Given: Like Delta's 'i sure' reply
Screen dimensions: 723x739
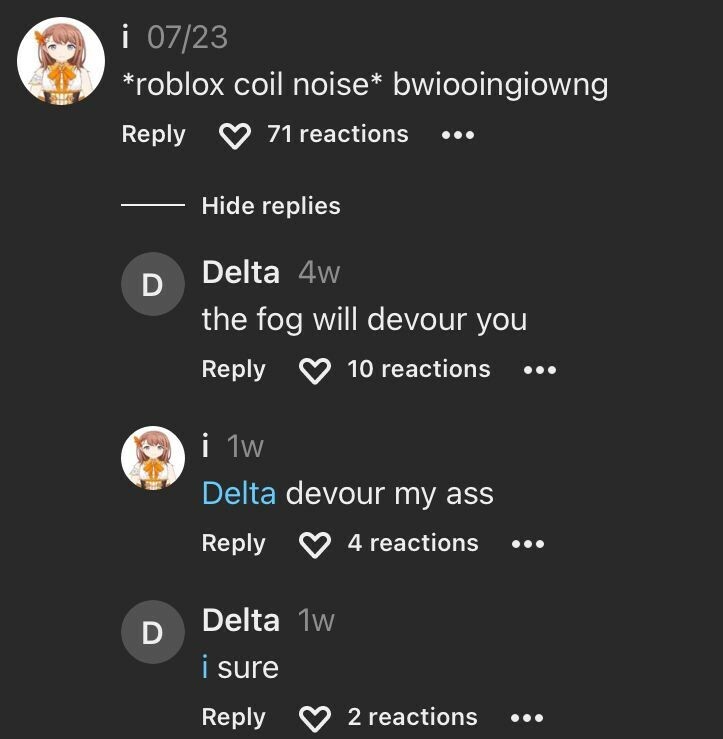Looking at the screenshot, I should [315, 719].
